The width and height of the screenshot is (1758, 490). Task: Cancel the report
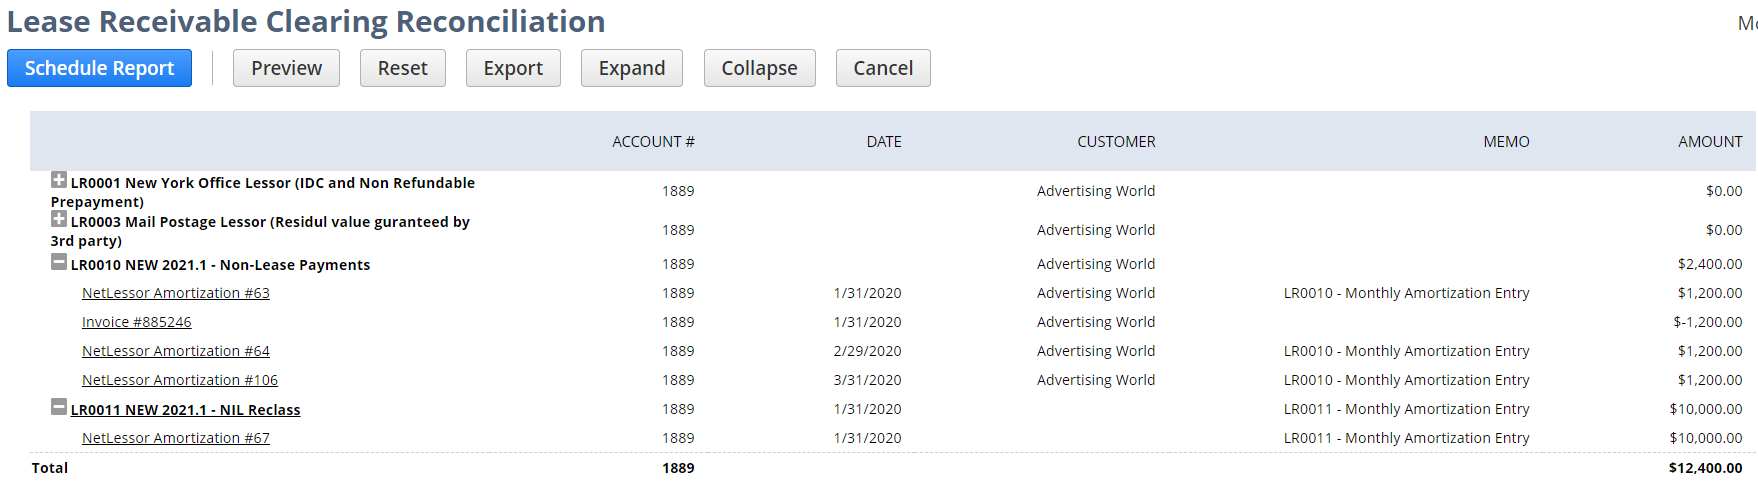883,68
